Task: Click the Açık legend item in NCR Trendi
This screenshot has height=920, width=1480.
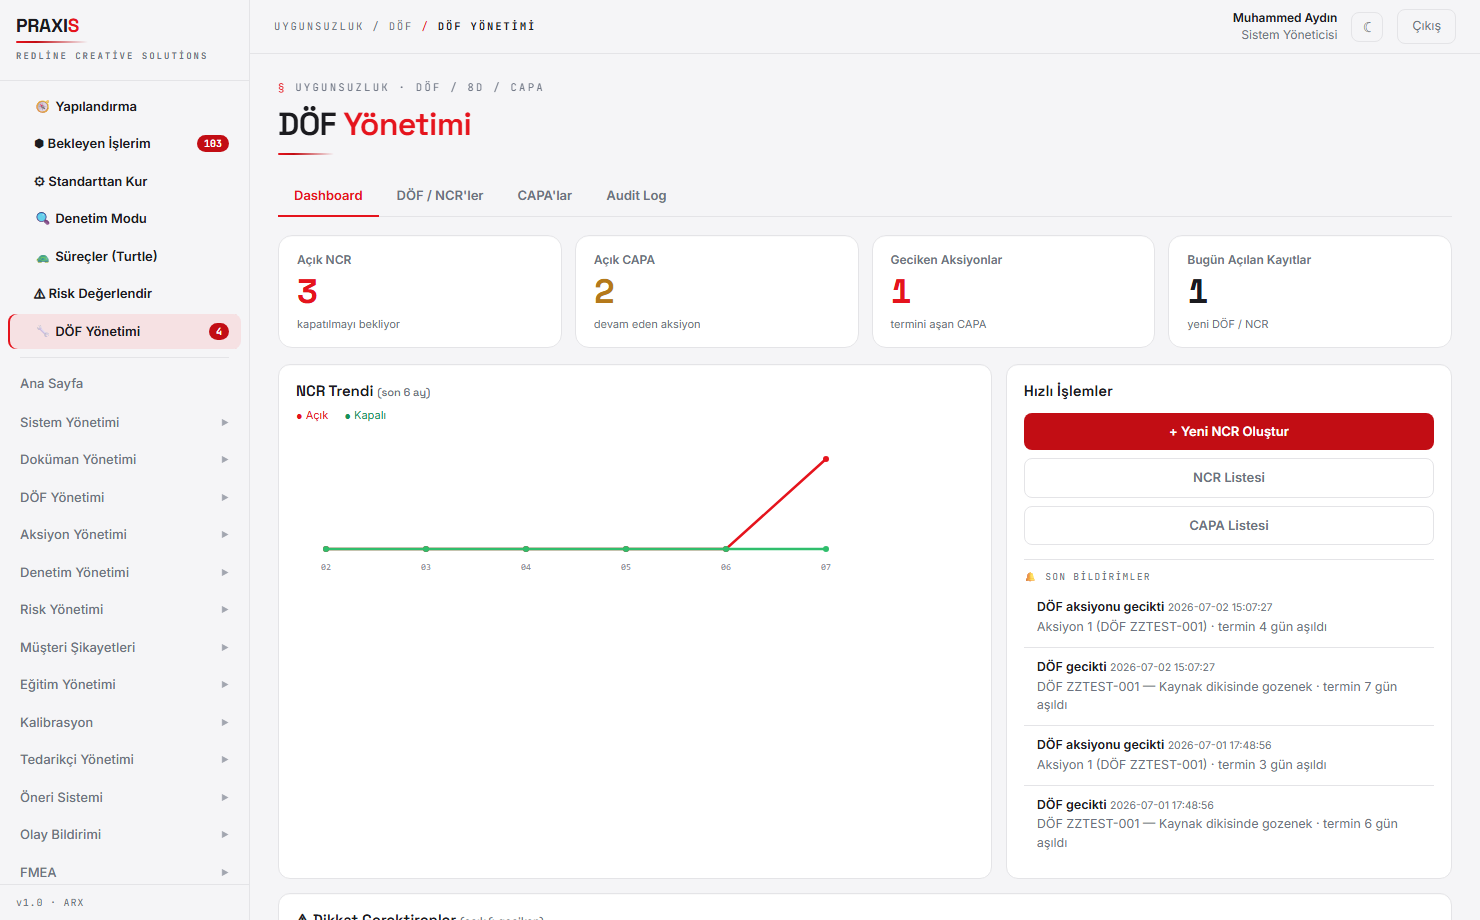Action: 312,416
